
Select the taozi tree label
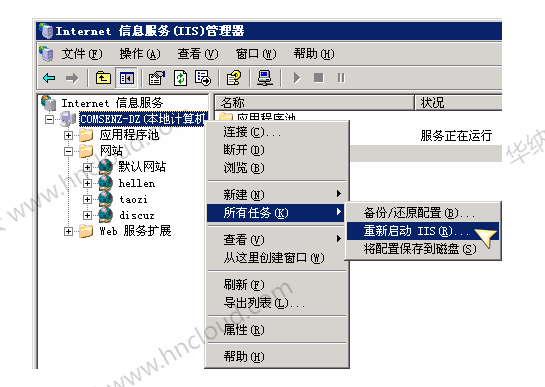[x=133, y=199]
